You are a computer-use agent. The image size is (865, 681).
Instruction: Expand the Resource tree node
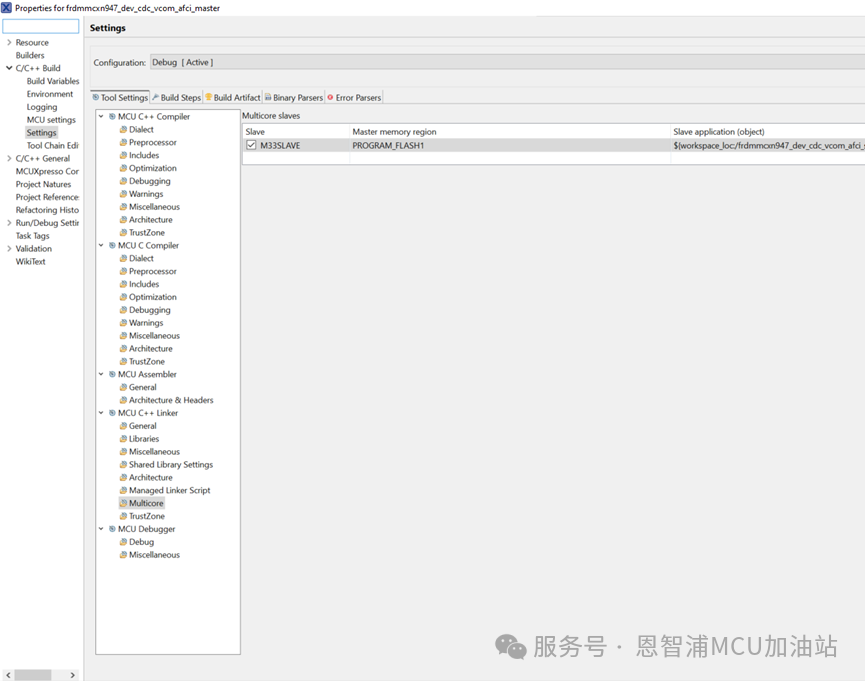[x=9, y=42]
